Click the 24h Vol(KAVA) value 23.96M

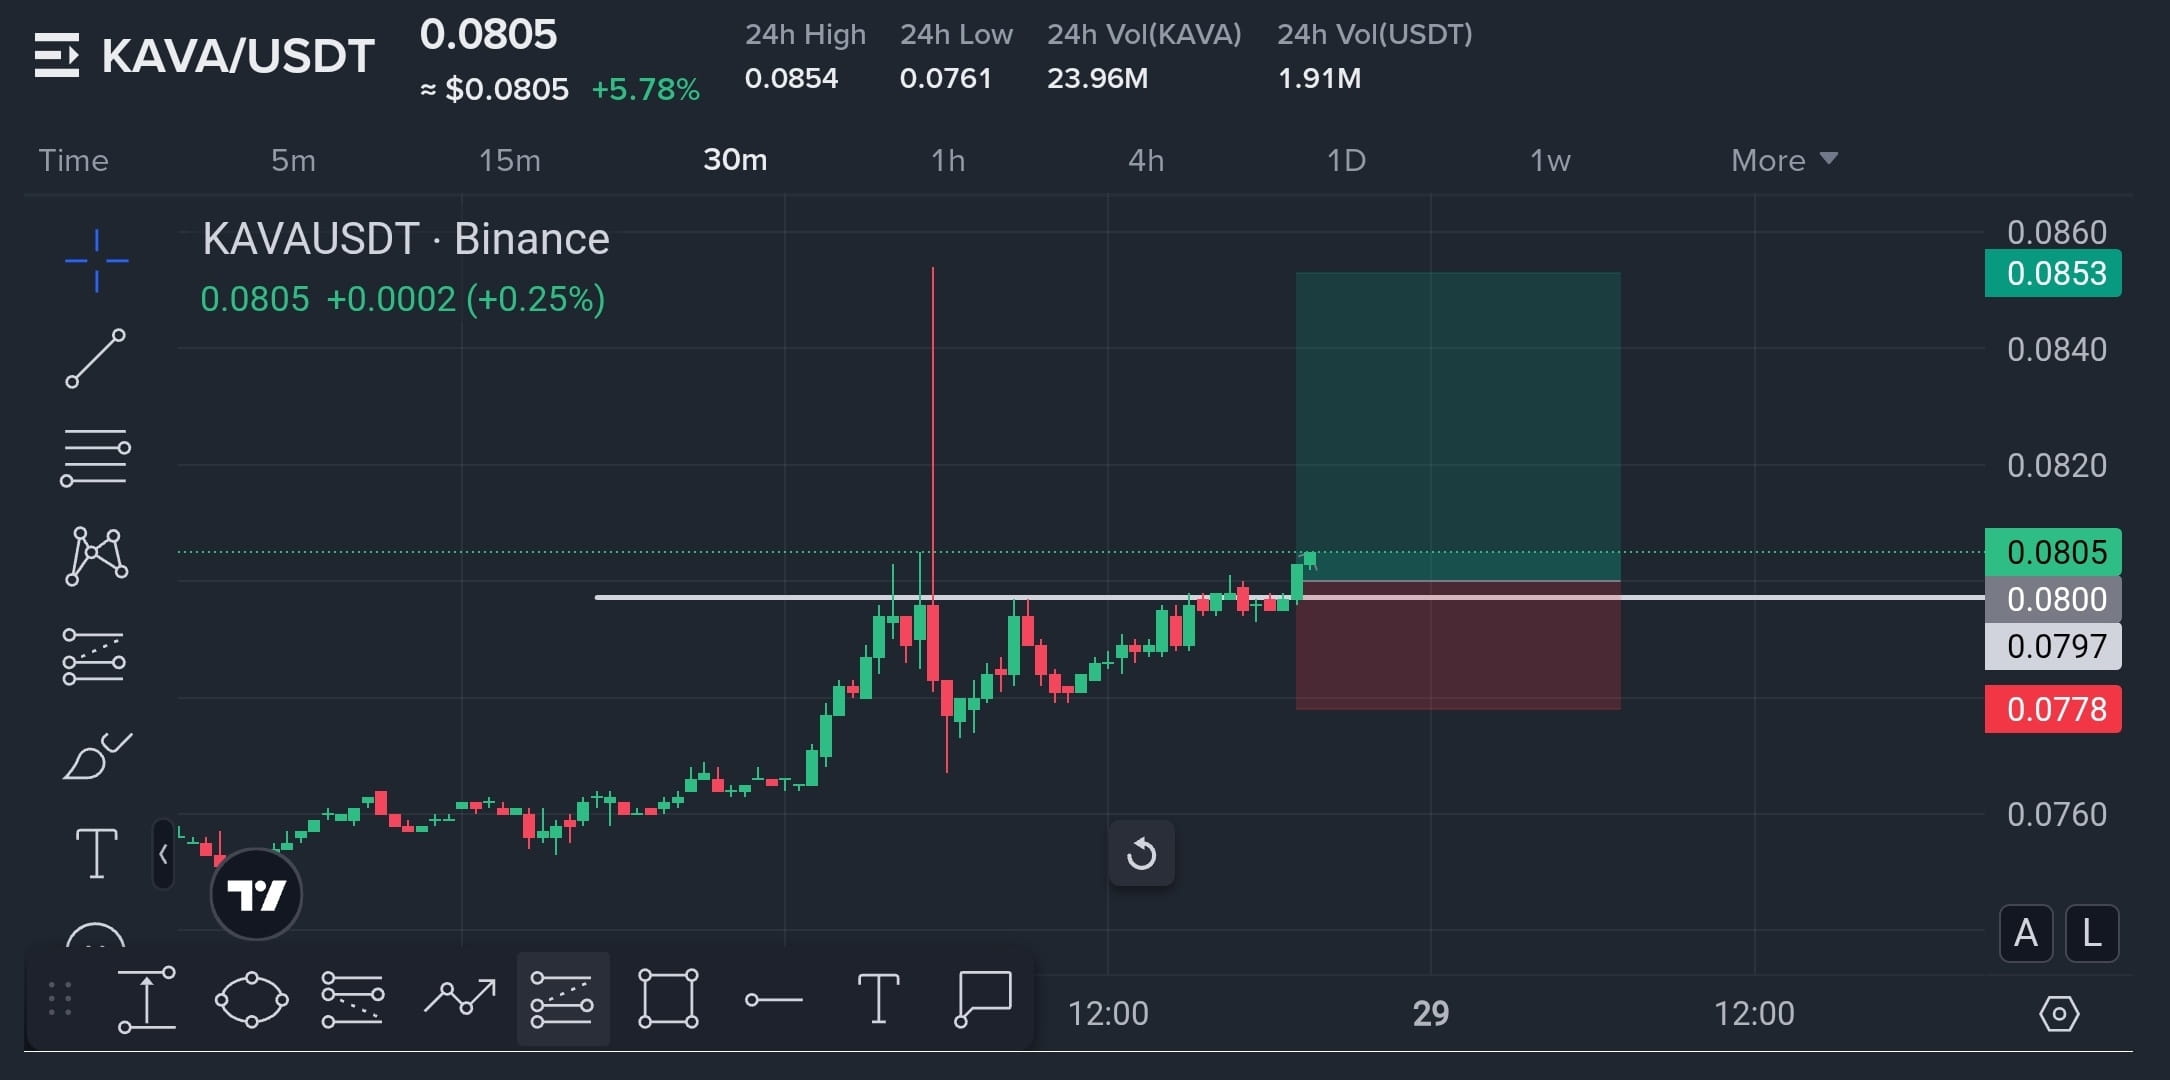[x=1097, y=78]
